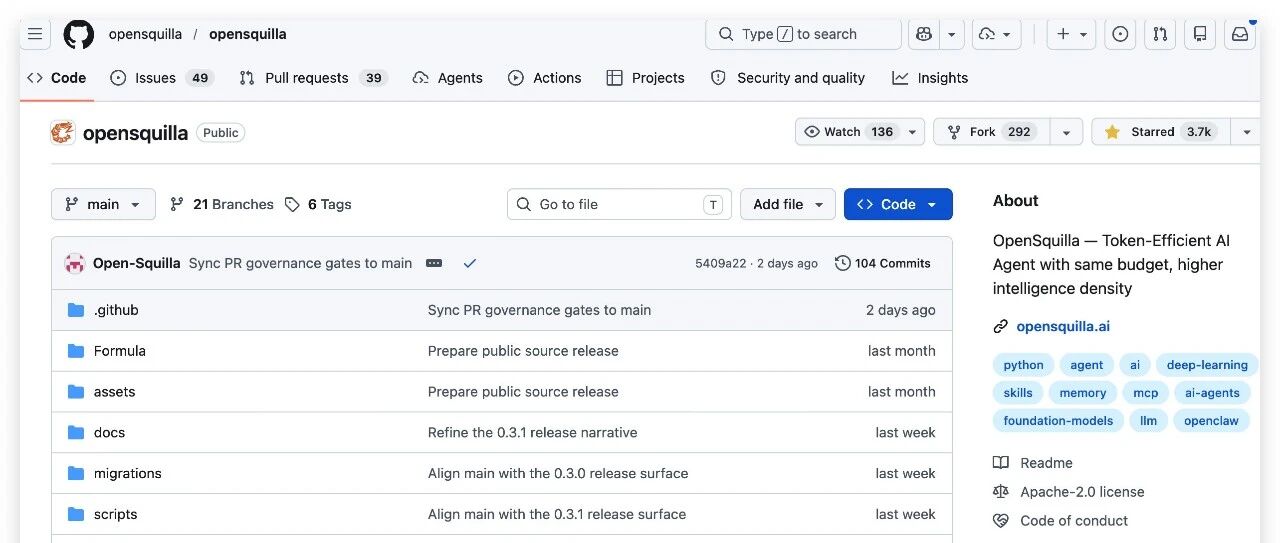Open the issues icon in header
Screen dimensions: 1280x543
(x=1120, y=34)
